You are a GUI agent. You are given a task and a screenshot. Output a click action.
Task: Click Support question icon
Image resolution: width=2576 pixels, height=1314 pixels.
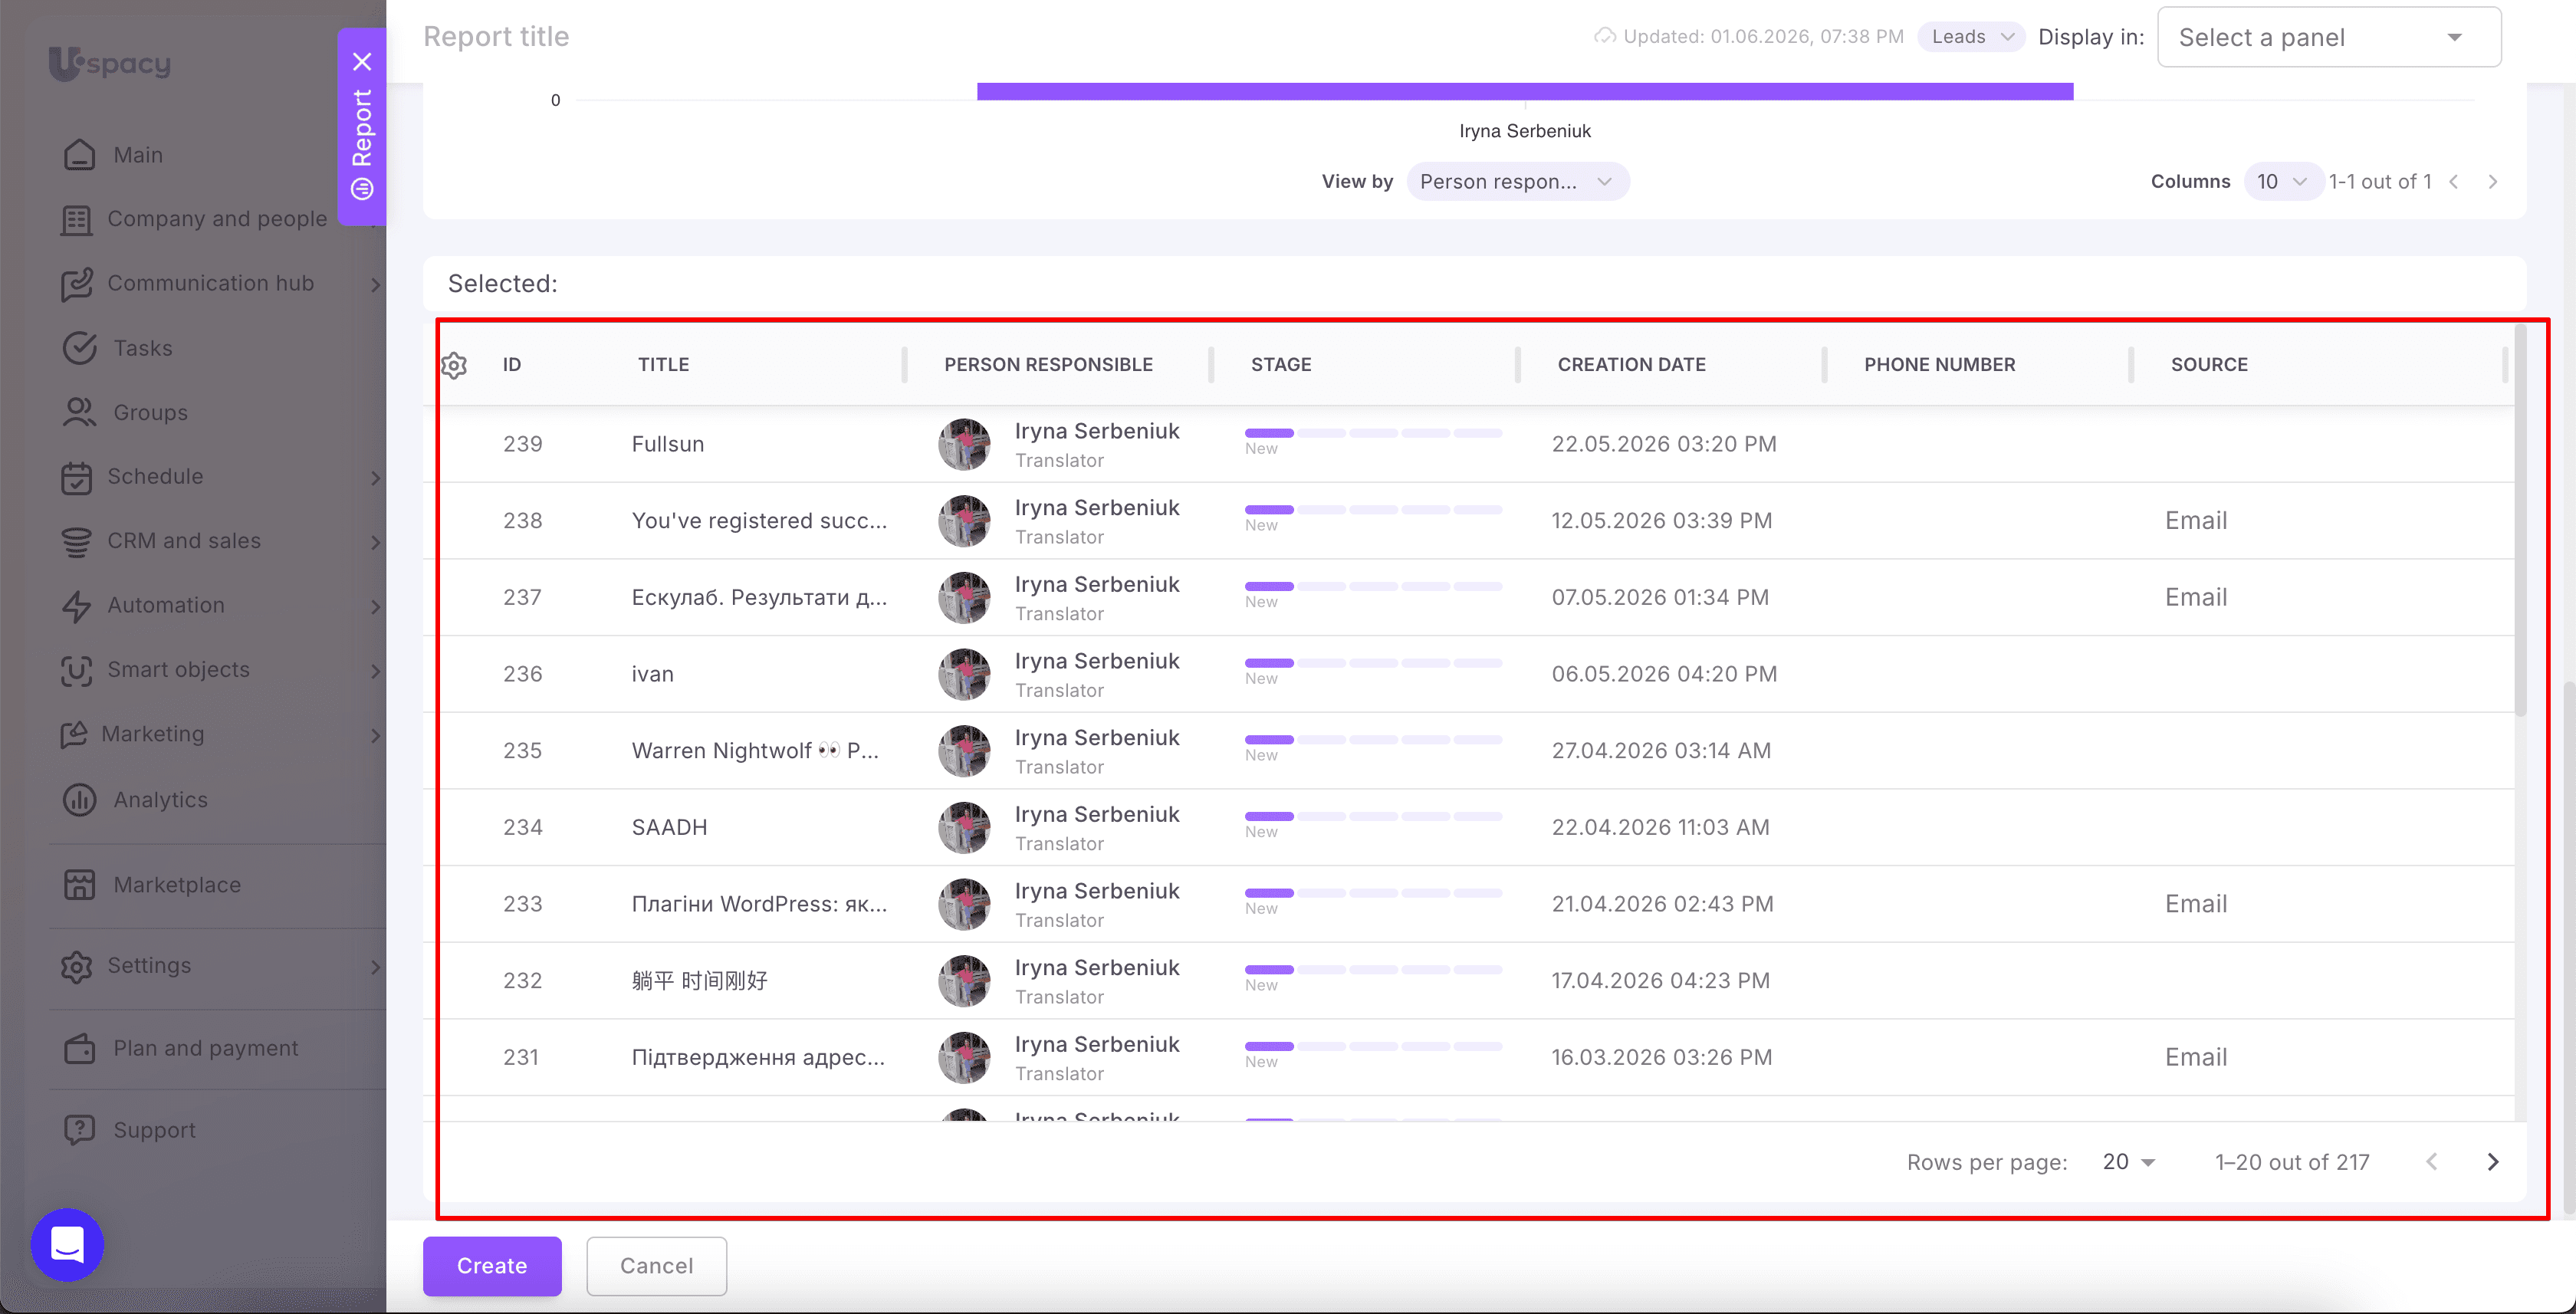tap(79, 1130)
